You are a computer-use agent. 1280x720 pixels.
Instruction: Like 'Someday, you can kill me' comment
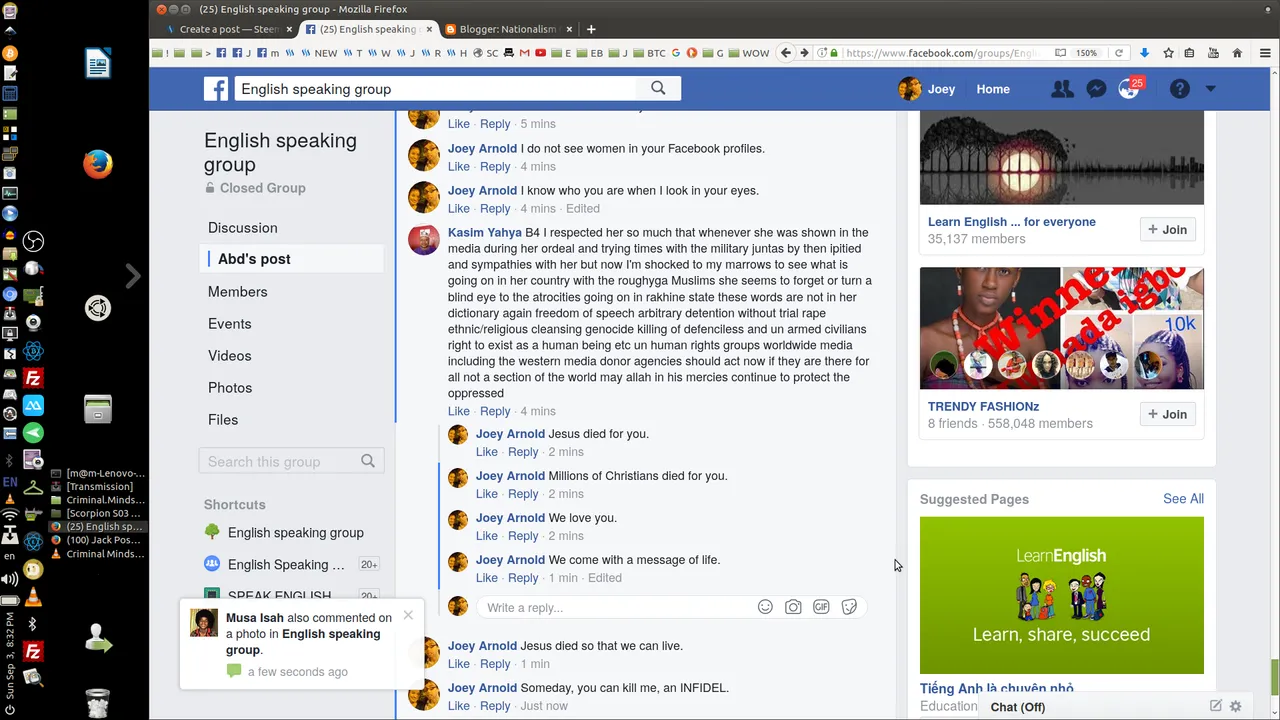[x=459, y=706]
